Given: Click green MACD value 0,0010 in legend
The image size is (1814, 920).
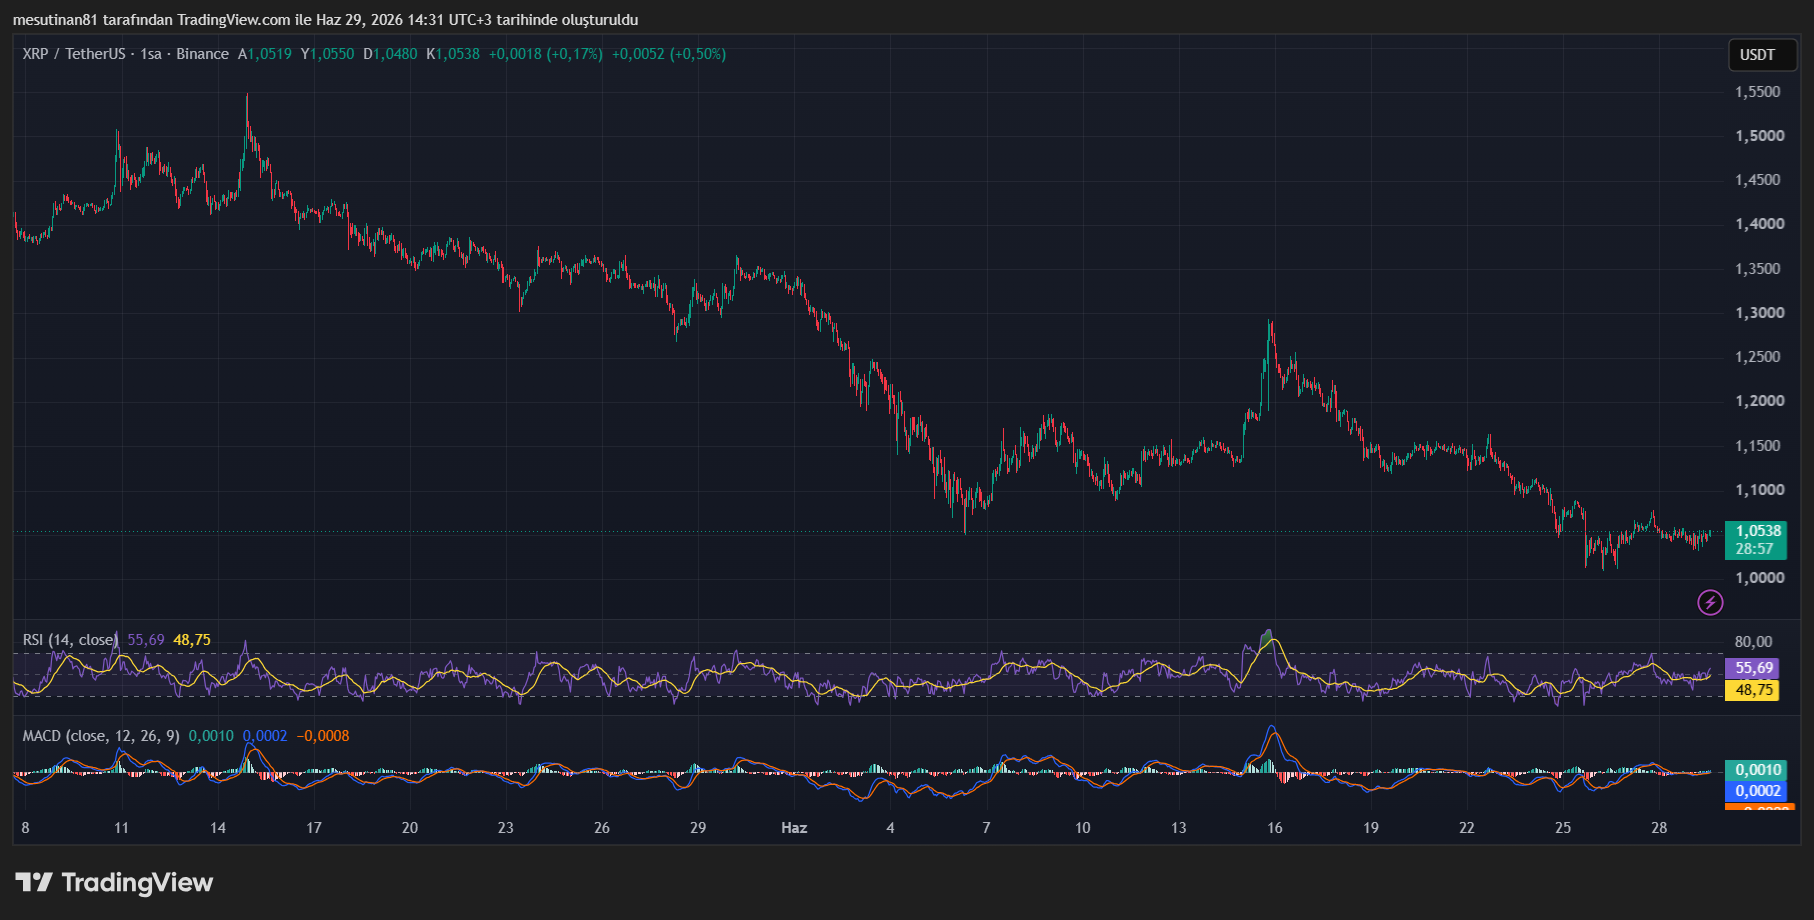Looking at the screenshot, I should point(211,736).
